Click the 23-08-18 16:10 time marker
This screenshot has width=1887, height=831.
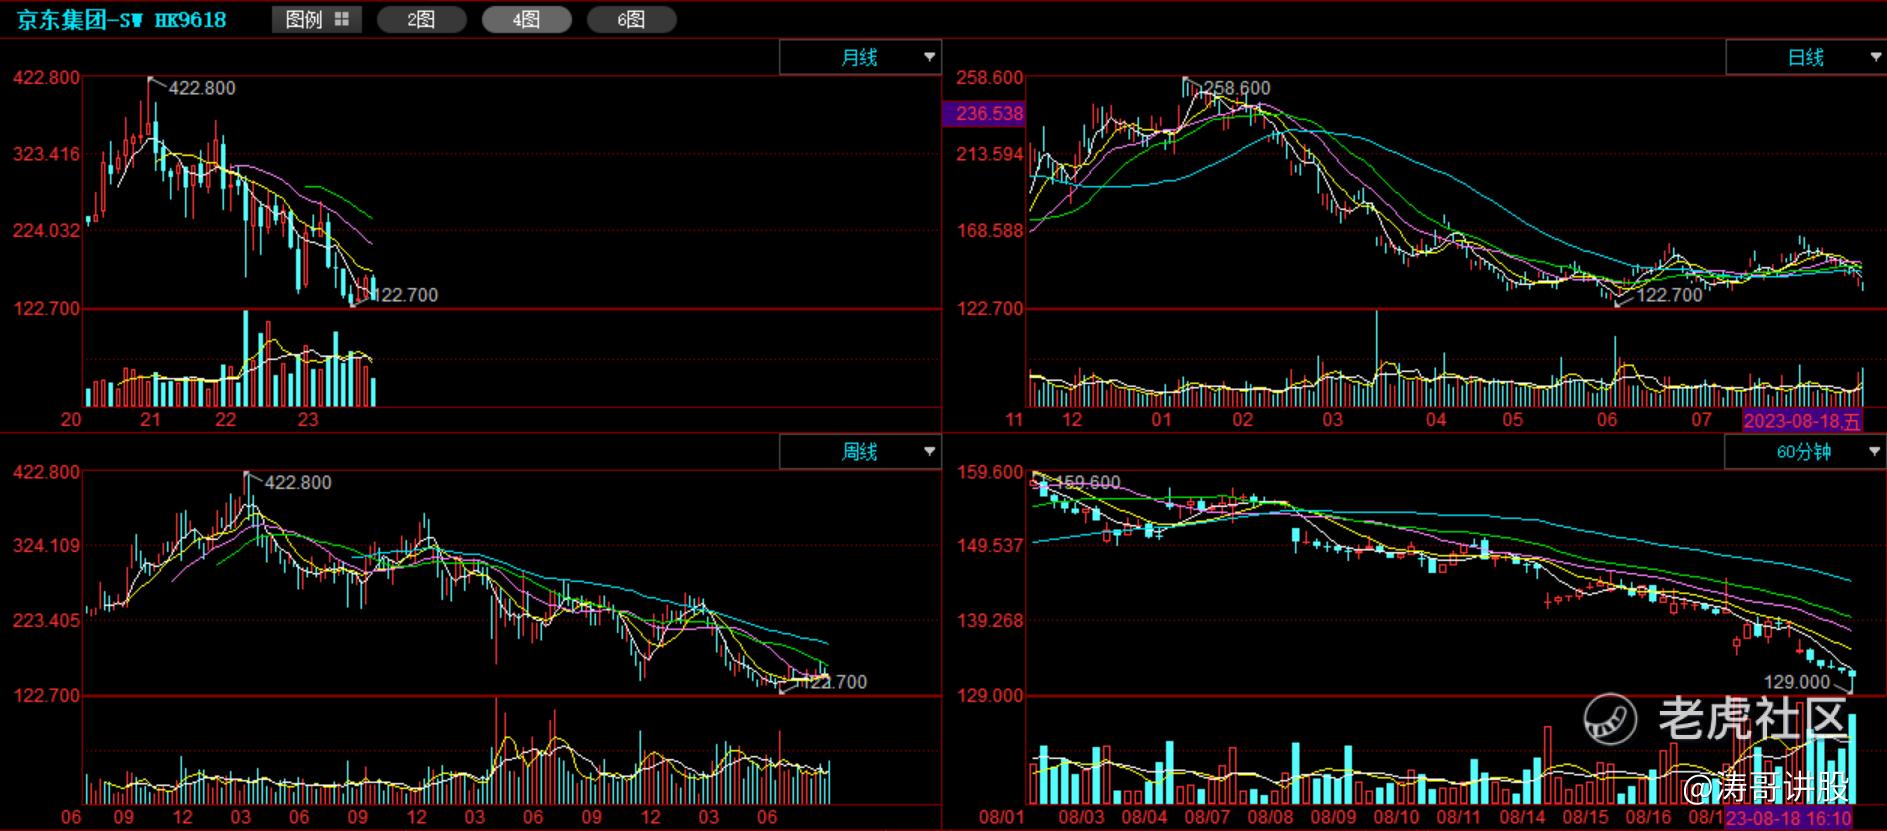(x=1789, y=818)
